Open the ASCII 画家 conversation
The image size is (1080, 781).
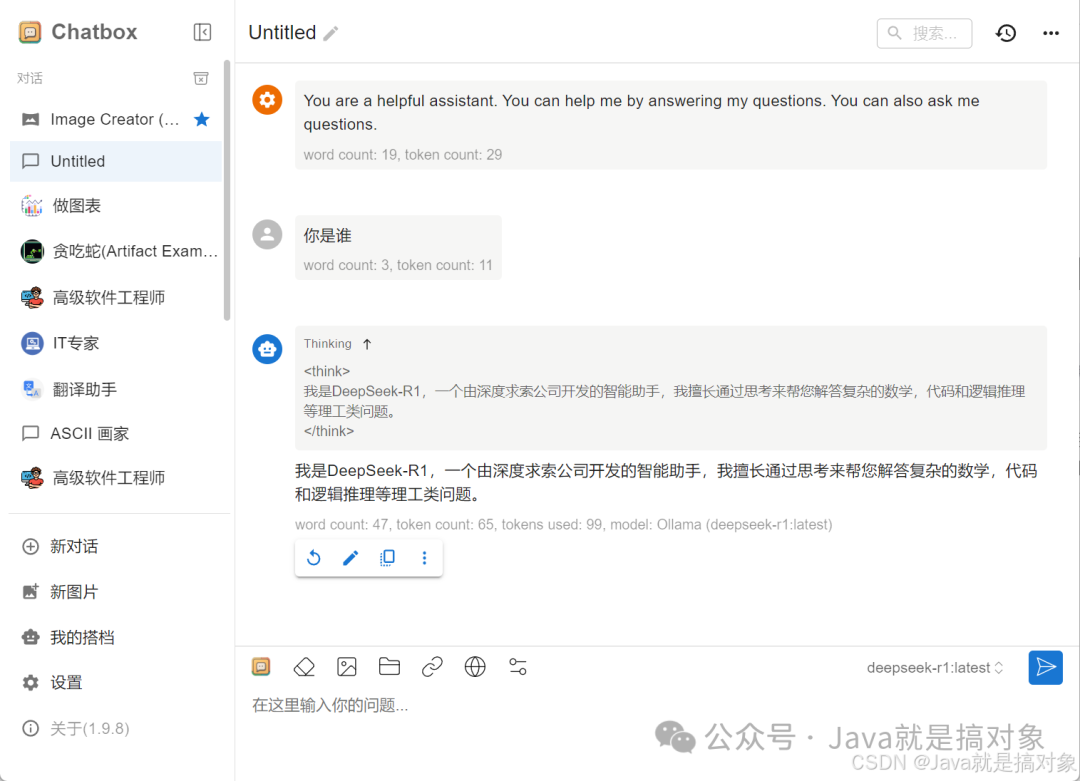pos(115,433)
